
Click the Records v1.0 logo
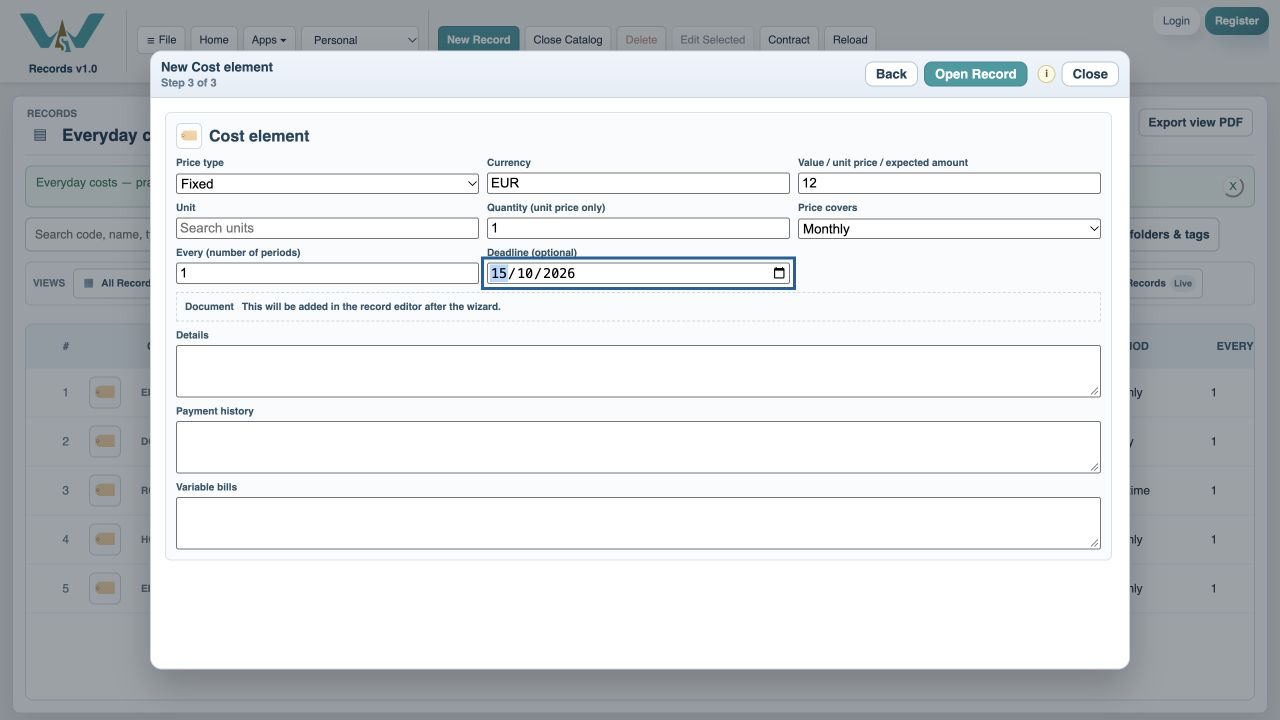pyautogui.click(x=62, y=42)
